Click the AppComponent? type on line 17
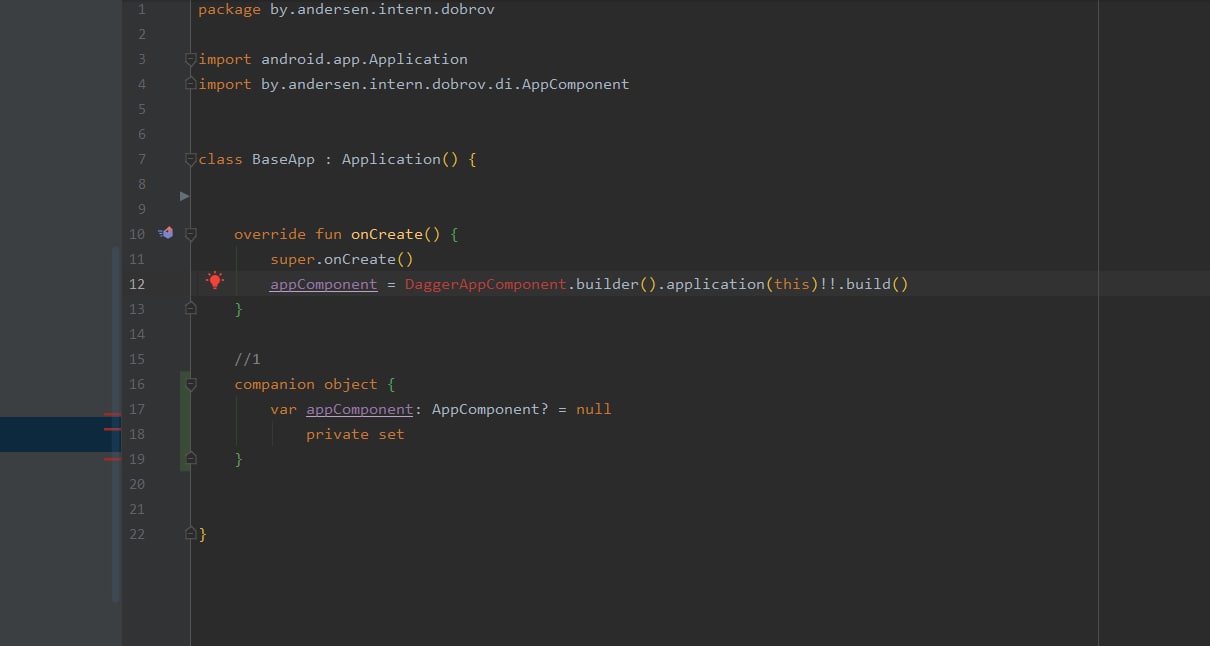Image resolution: width=1210 pixels, height=646 pixels. [490, 409]
